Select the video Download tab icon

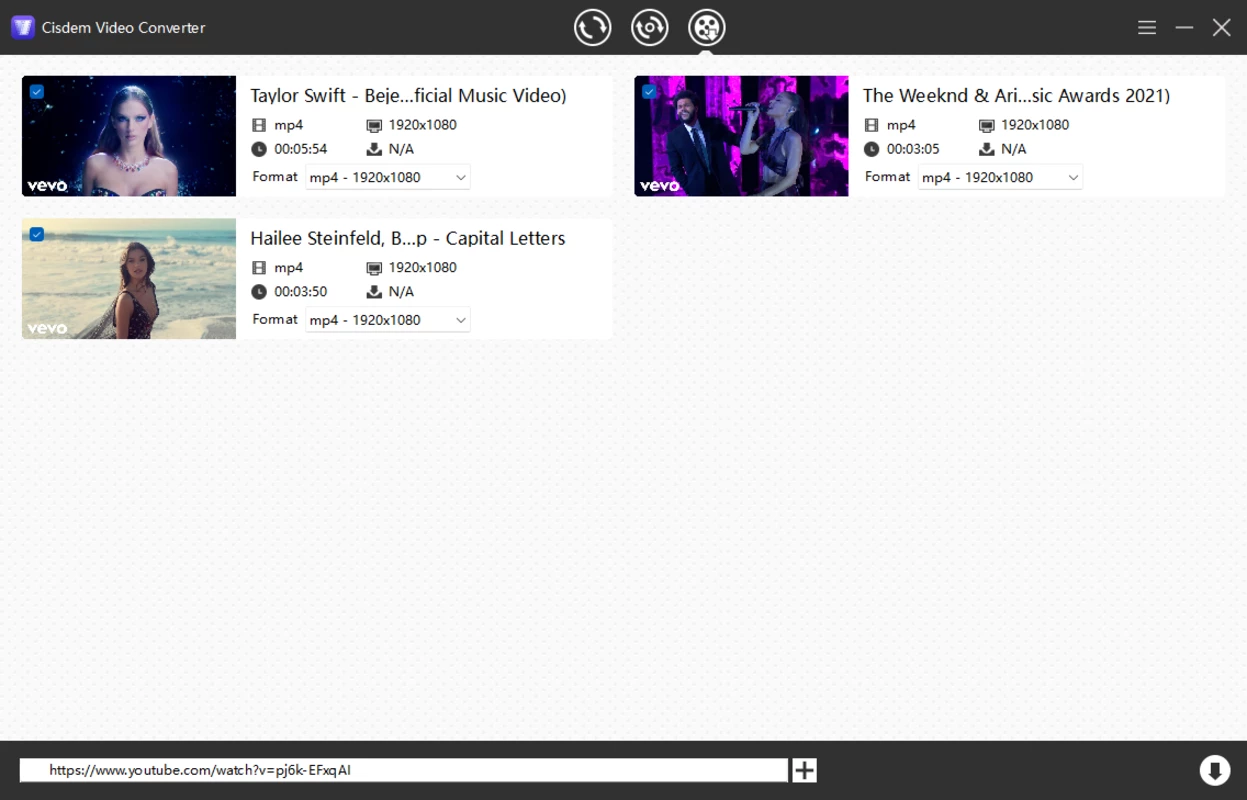[707, 27]
